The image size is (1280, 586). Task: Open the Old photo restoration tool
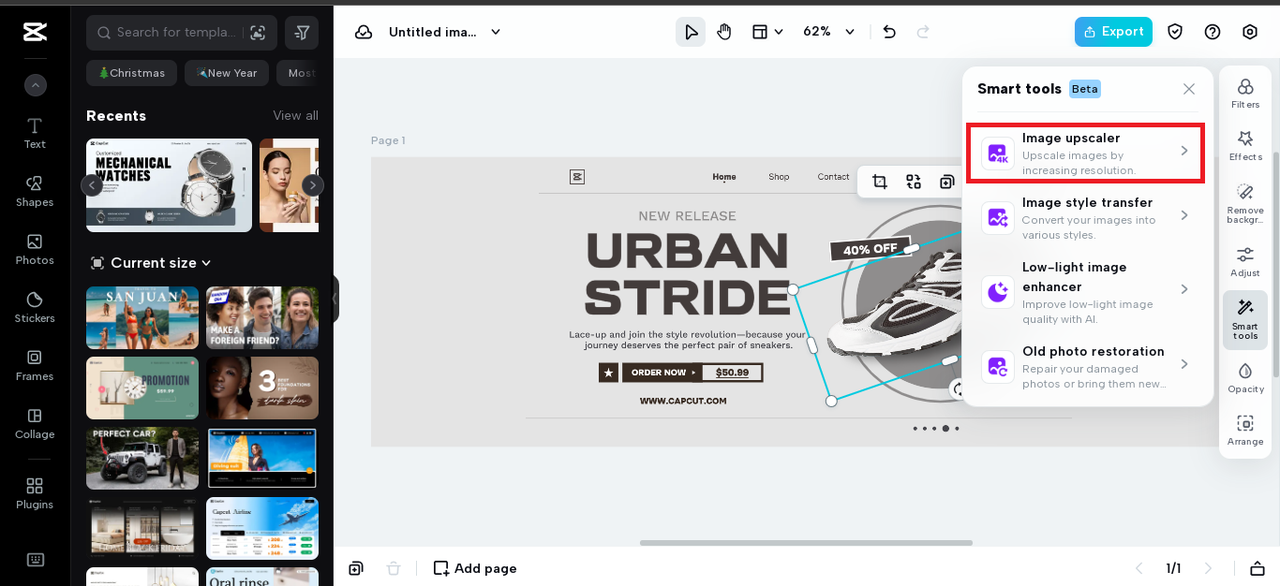click(1086, 367)
